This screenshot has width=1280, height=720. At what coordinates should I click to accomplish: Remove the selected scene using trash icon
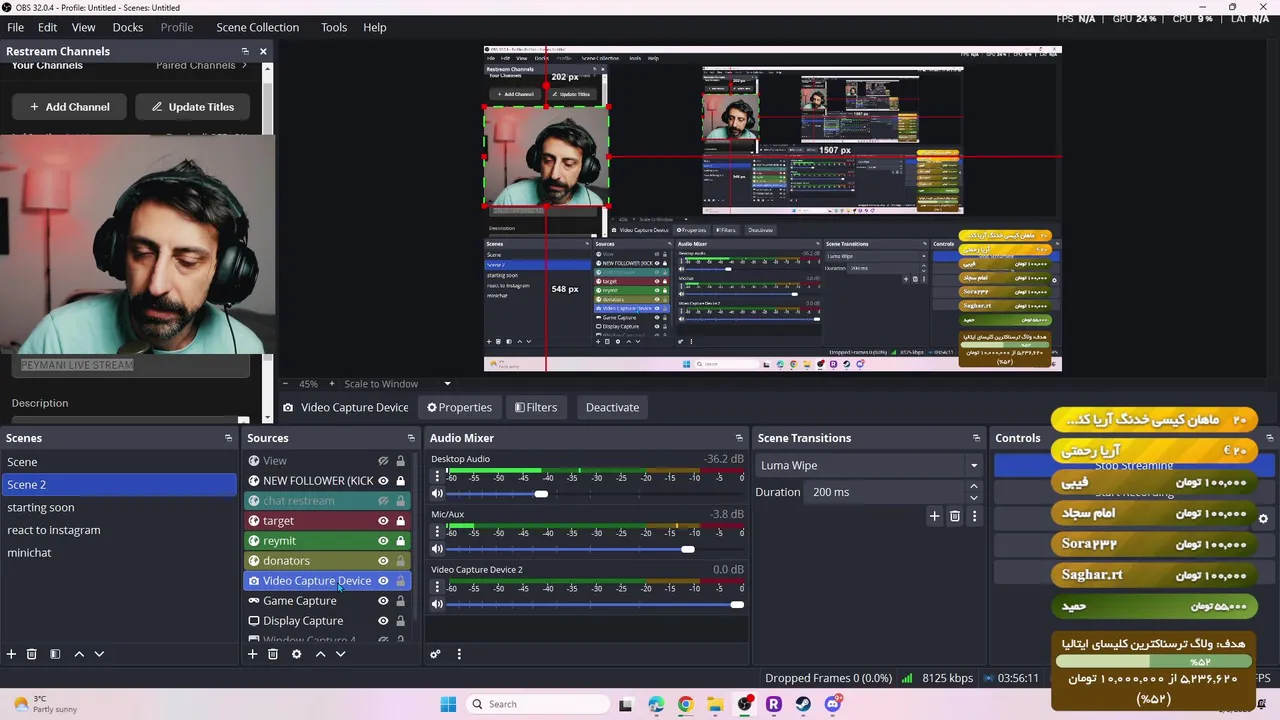[x=31, y=654]
